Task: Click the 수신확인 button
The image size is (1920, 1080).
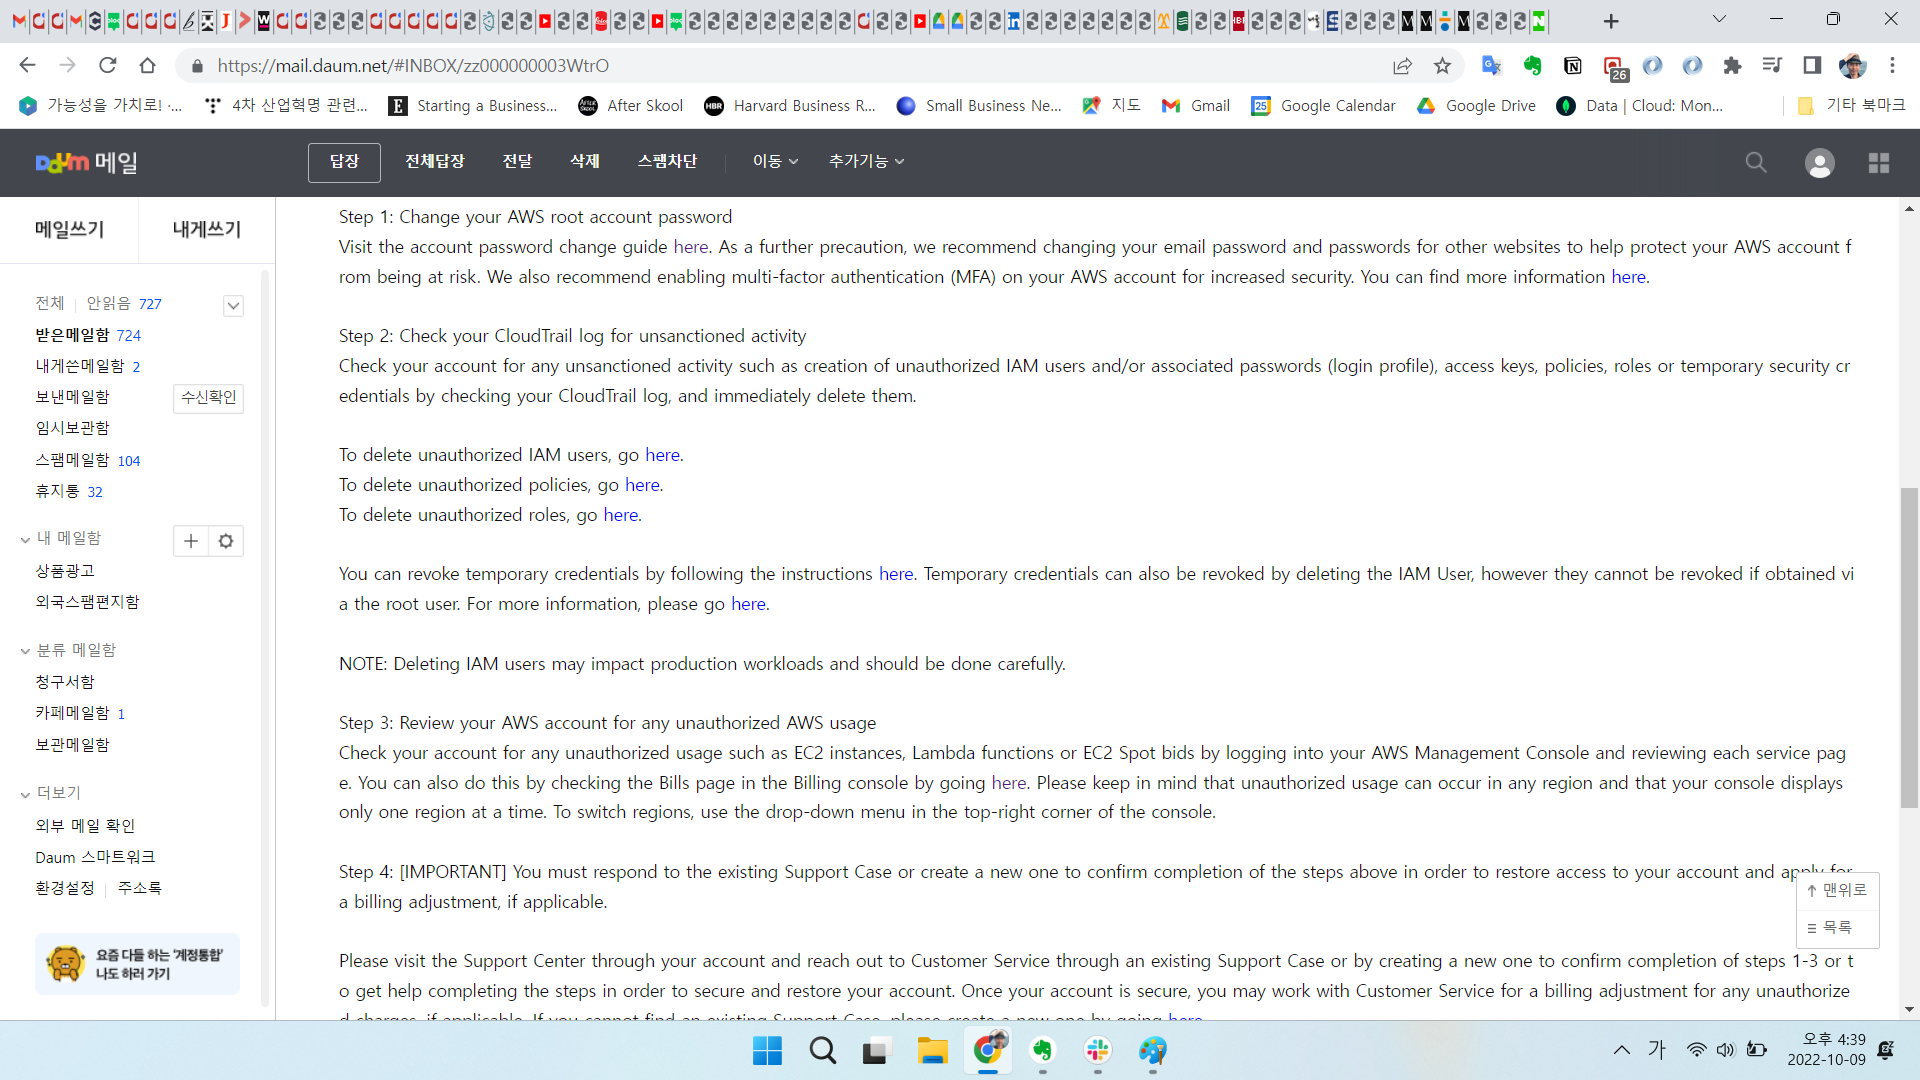Action: click(208, 398)
